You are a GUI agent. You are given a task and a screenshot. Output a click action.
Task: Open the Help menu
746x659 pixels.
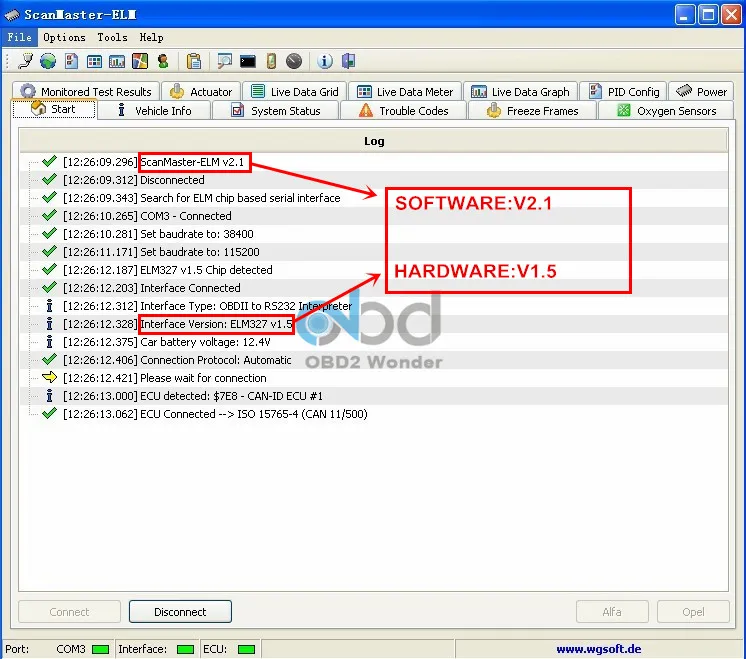151,37
